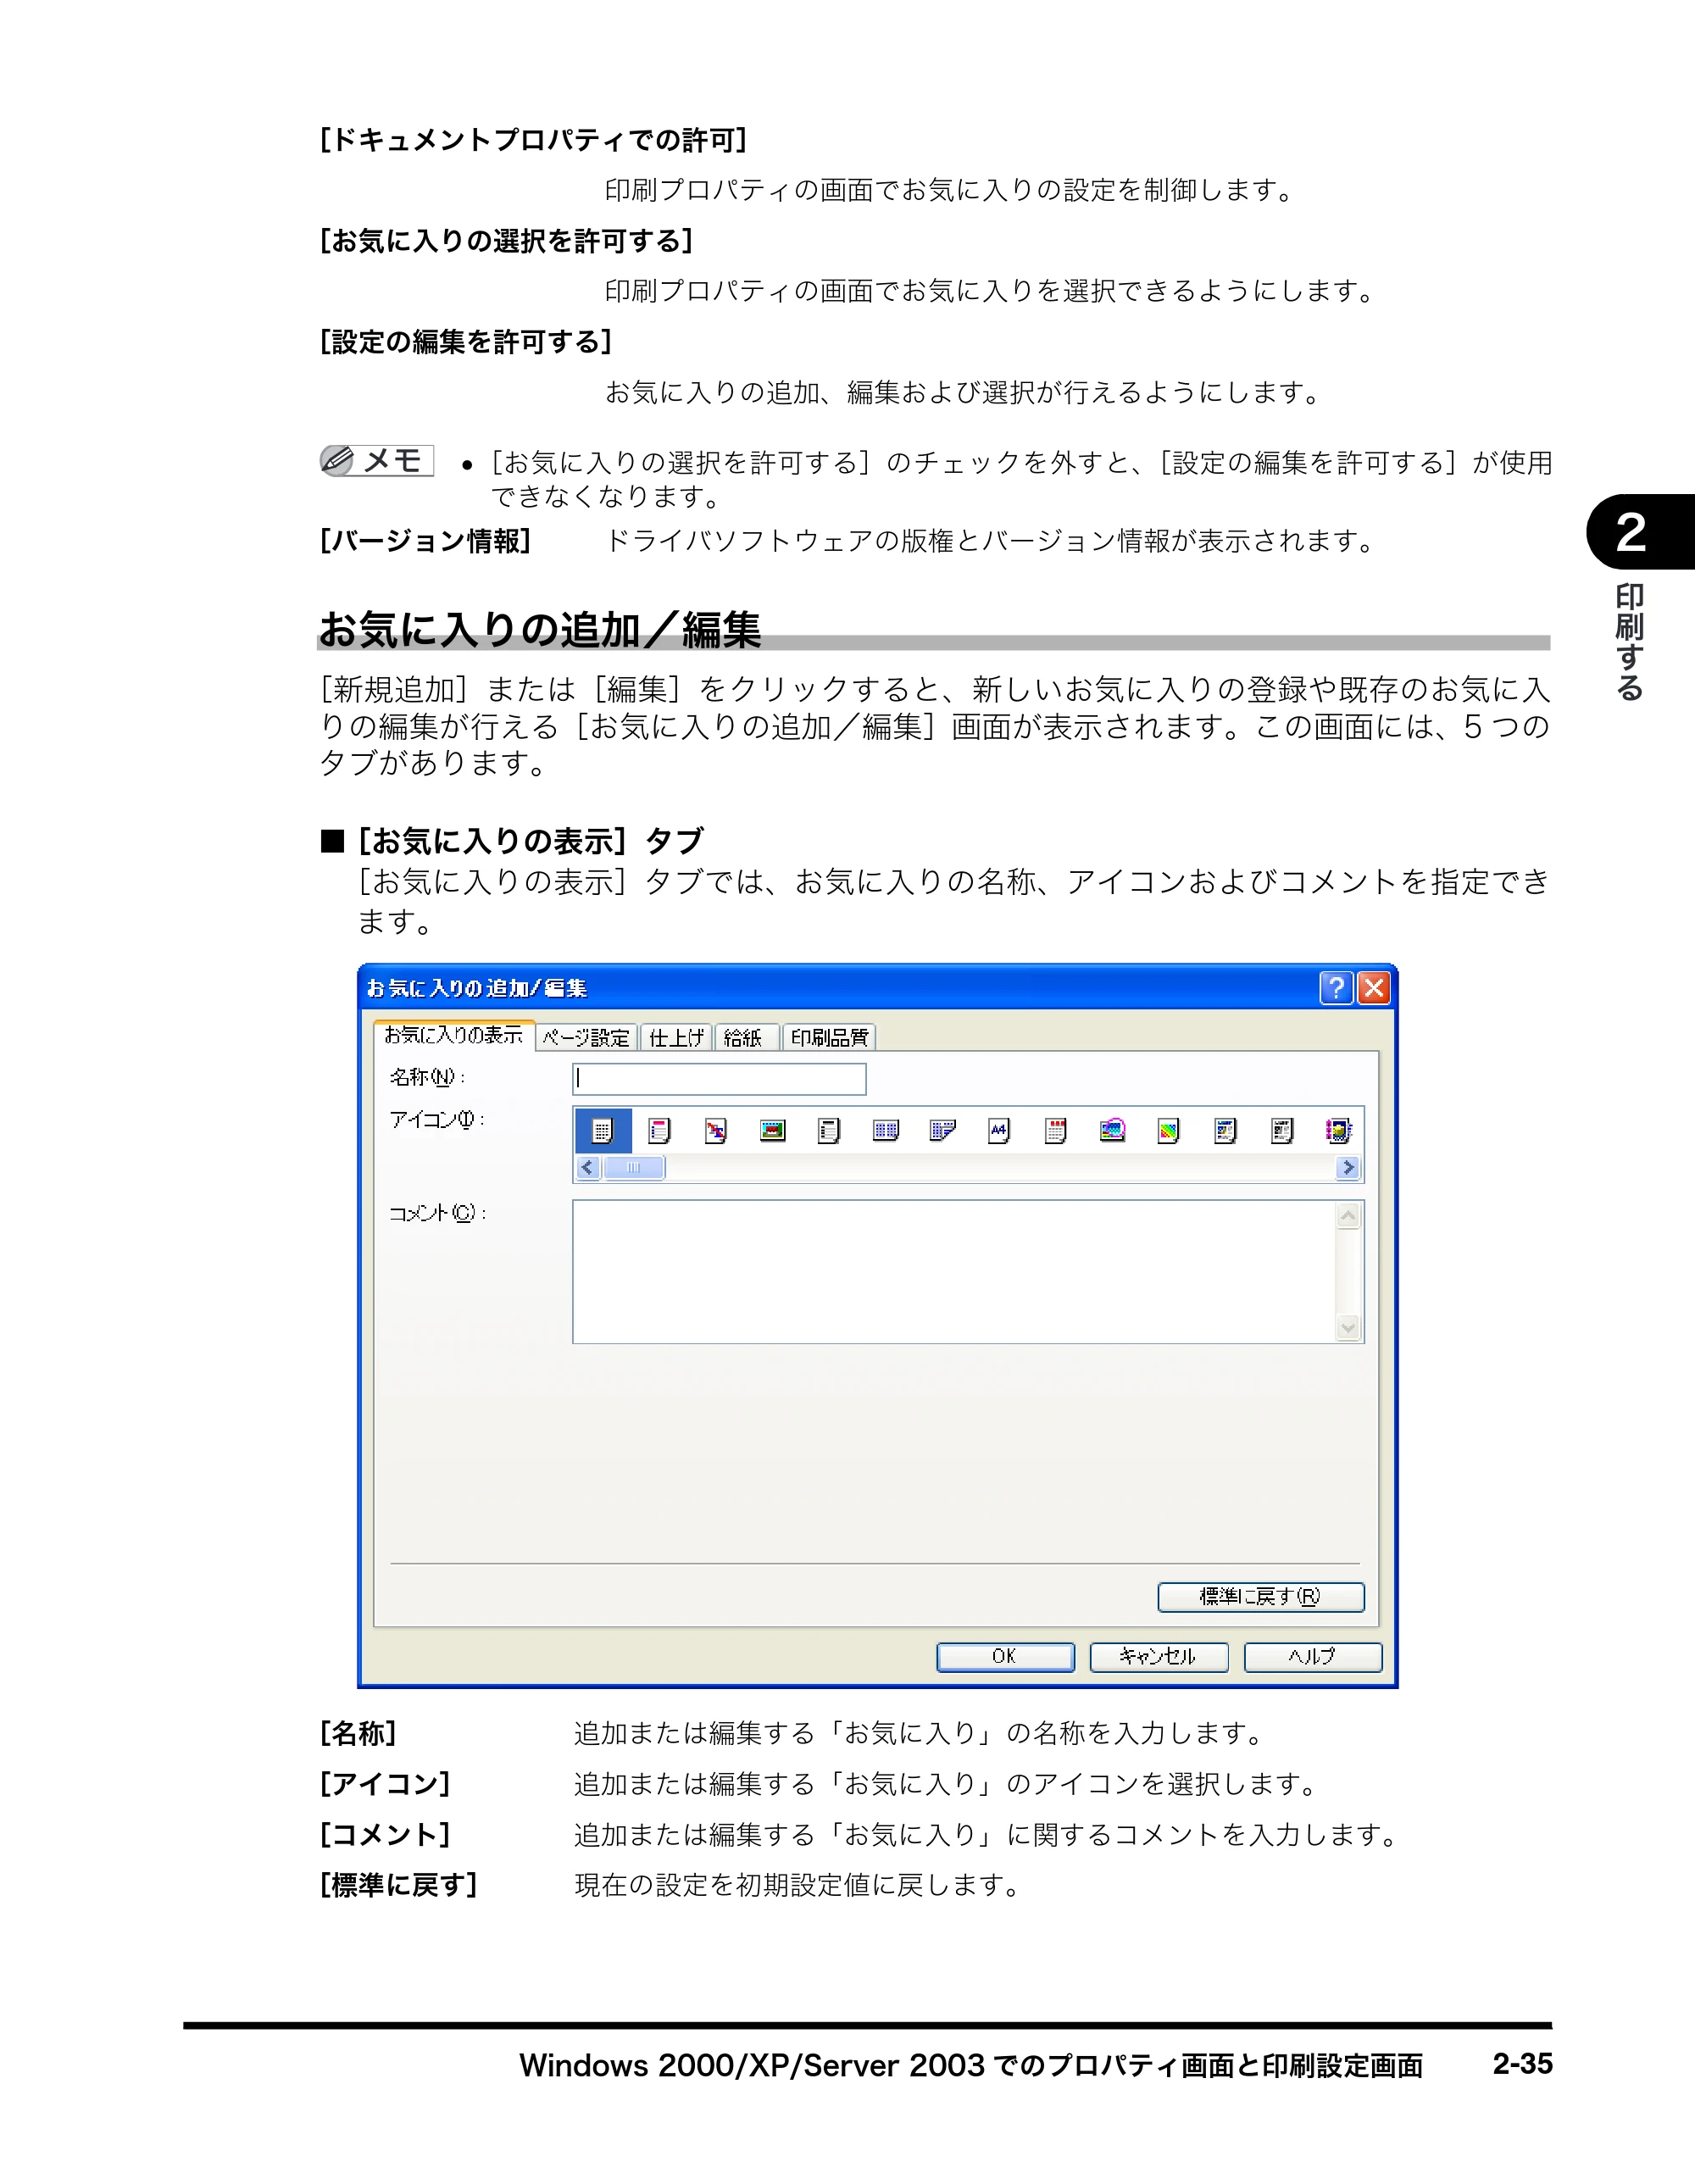This screenshot has height=2184, width=1695.
Task: Select the page icon with red top squares
Action: (x=1055, y=1131)
